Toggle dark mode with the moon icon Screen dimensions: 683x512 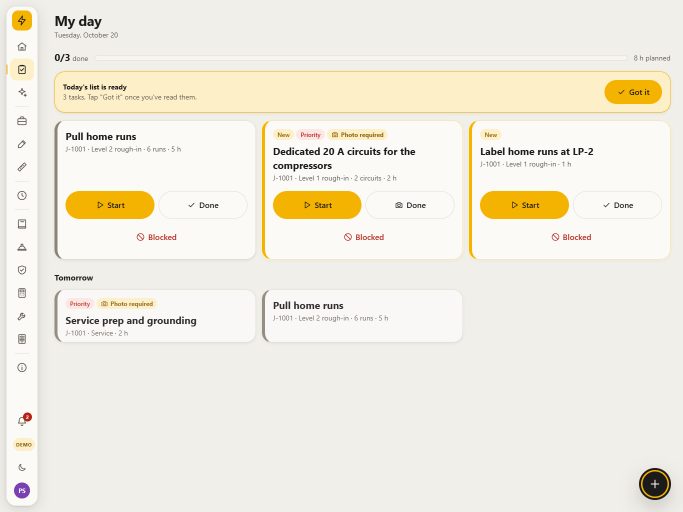point(22,468)
